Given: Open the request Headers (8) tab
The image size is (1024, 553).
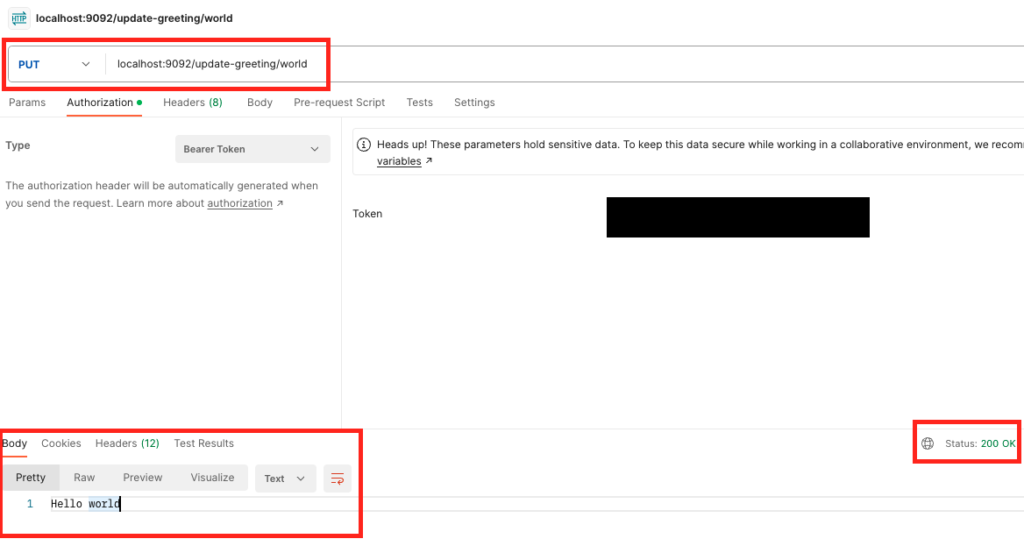Looking at the screenshot, I should pyautogui.click(x=192, y=102).
